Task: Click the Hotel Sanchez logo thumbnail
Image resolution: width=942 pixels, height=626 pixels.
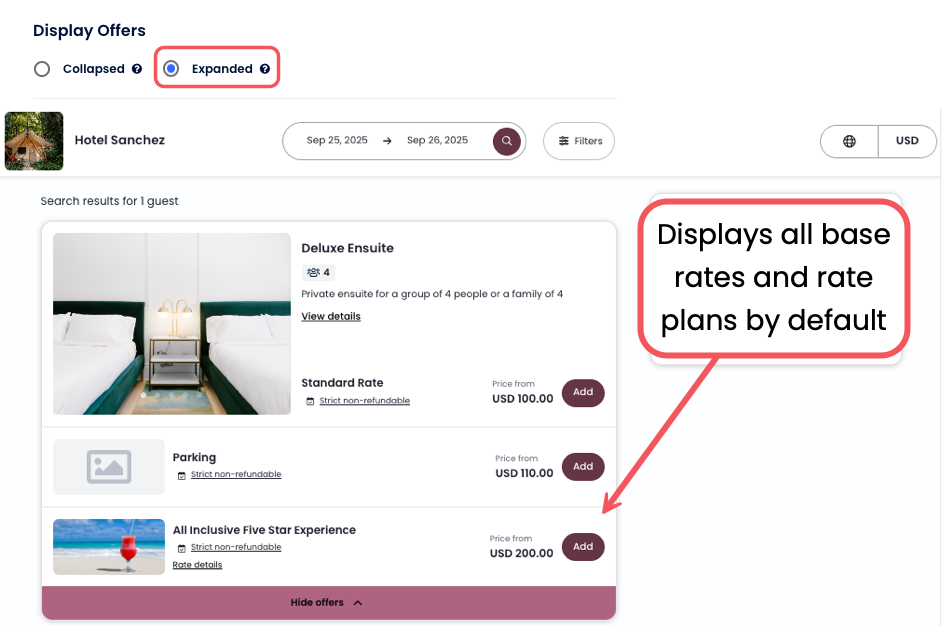Action: 34,141
